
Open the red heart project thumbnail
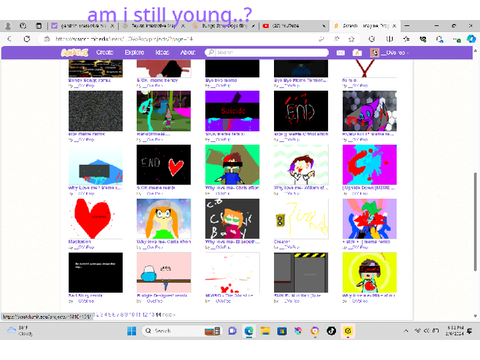click(96, 219)
